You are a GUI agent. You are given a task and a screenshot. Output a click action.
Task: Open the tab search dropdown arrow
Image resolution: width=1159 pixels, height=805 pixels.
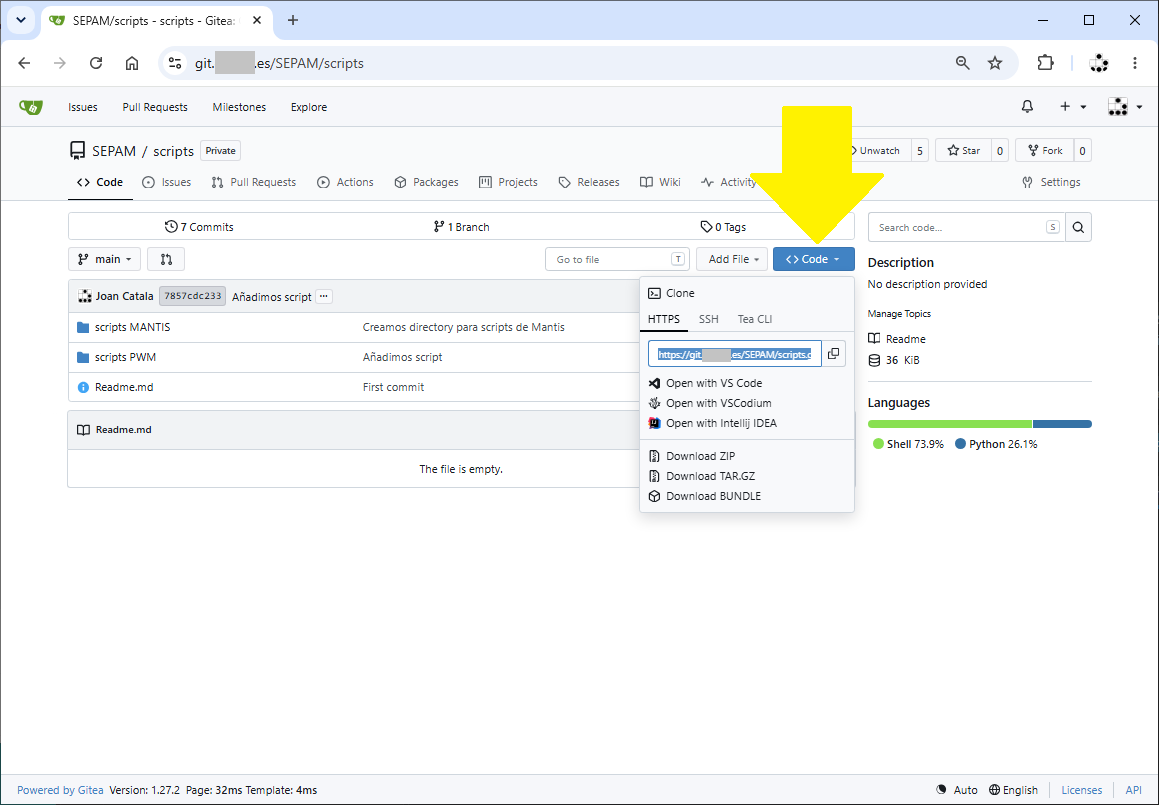point(21,21)
